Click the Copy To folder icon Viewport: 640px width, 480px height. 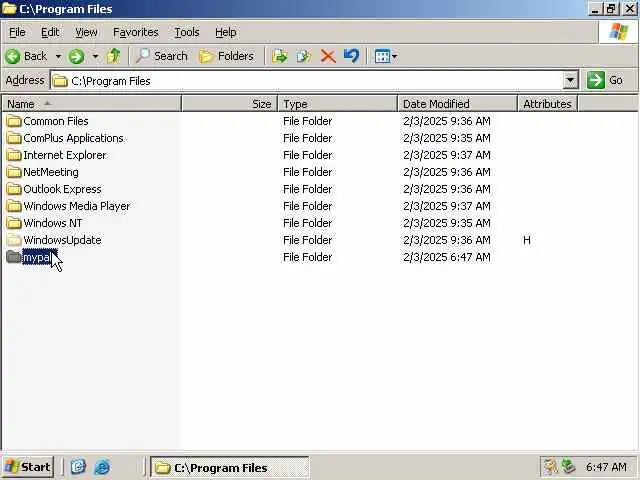304,56
